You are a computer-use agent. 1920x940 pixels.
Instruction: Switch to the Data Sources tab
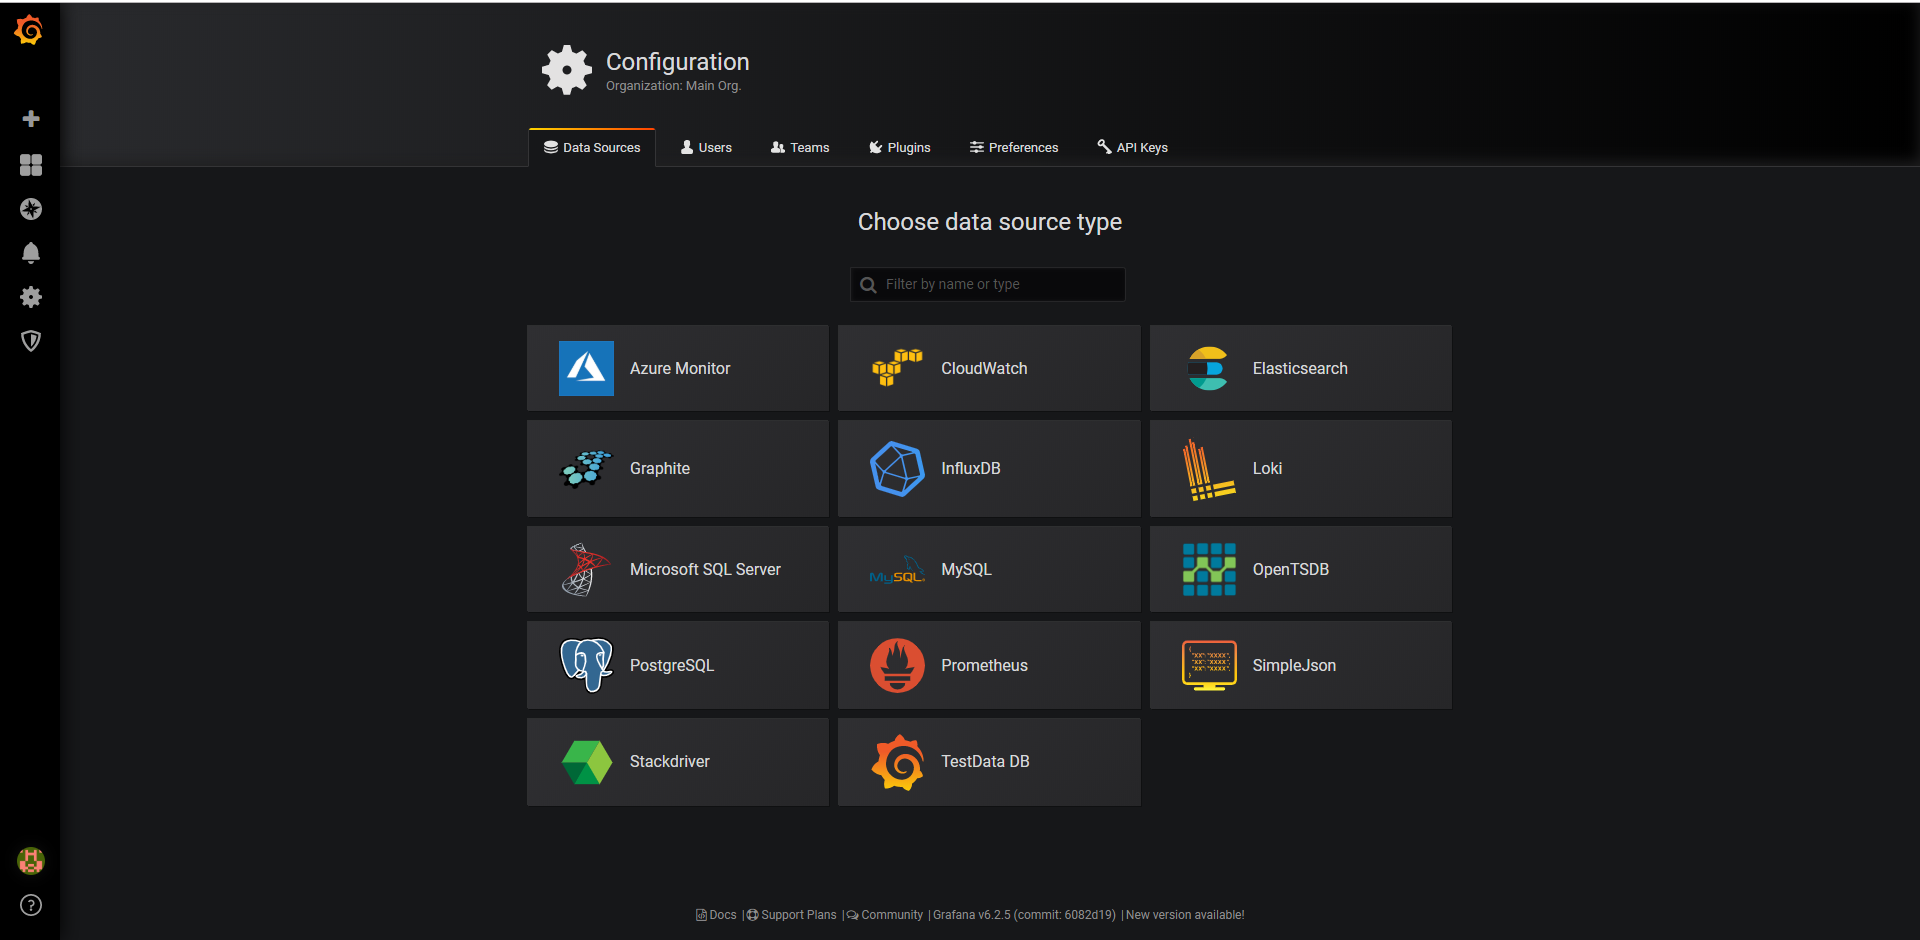pyautogui.click(x=592, y=147)
